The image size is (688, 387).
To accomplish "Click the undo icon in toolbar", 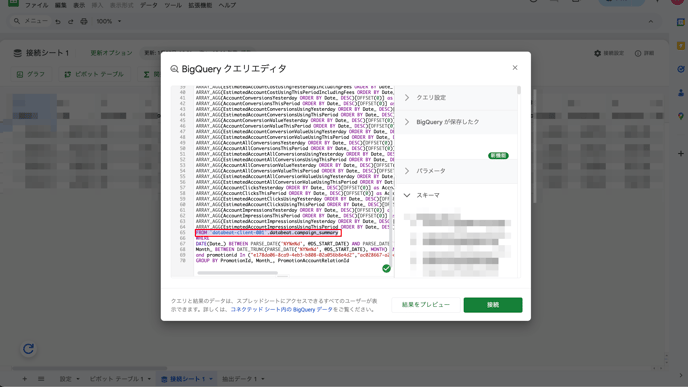I will point(58,21).
